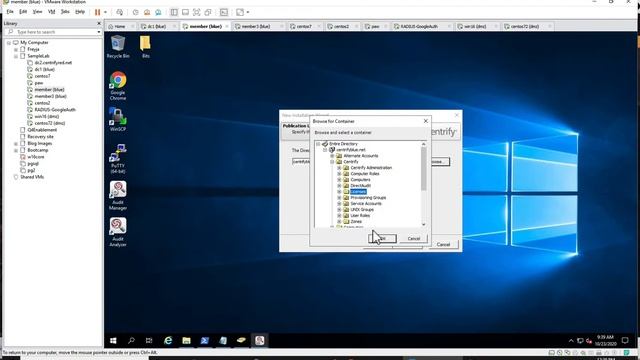640x360 pixels.
Task: Launch Google Chrome from the desktop
Action: coord(118,86)
